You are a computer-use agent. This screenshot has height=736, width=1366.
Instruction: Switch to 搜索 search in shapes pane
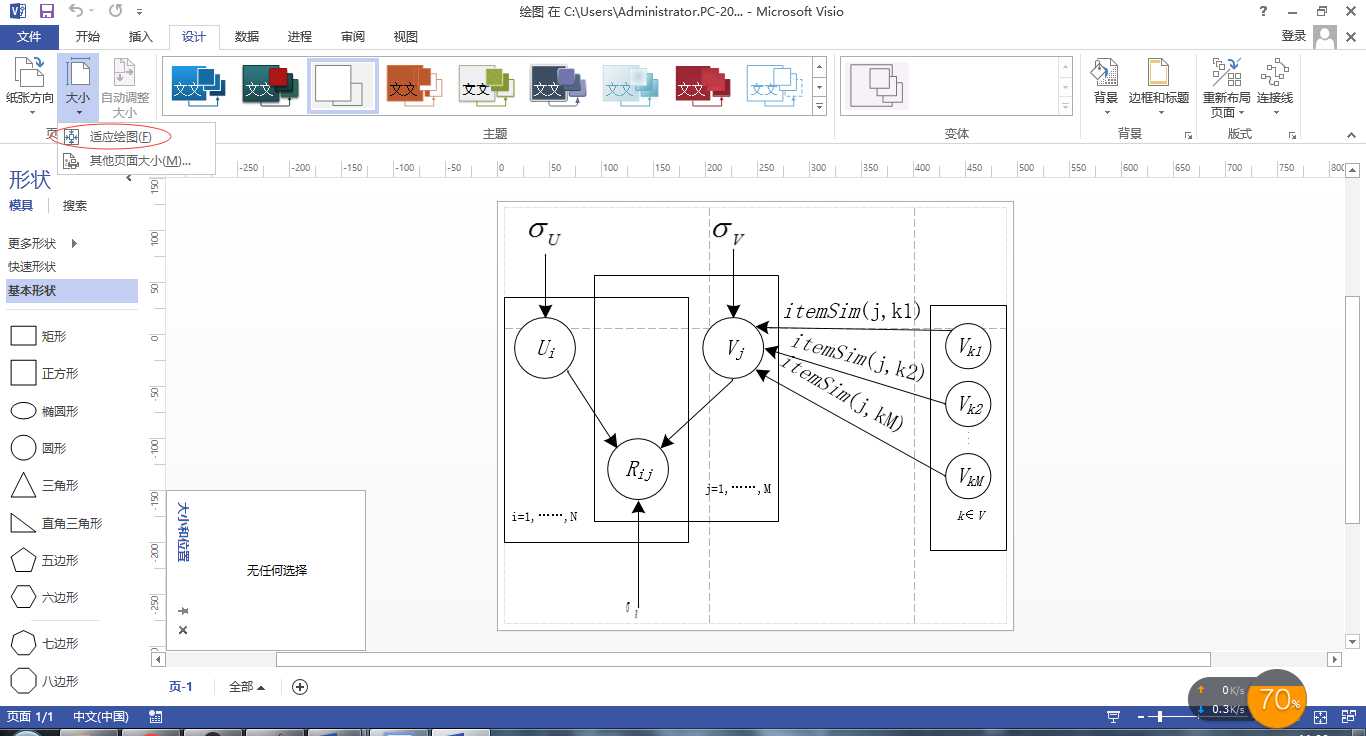point(75,205)
